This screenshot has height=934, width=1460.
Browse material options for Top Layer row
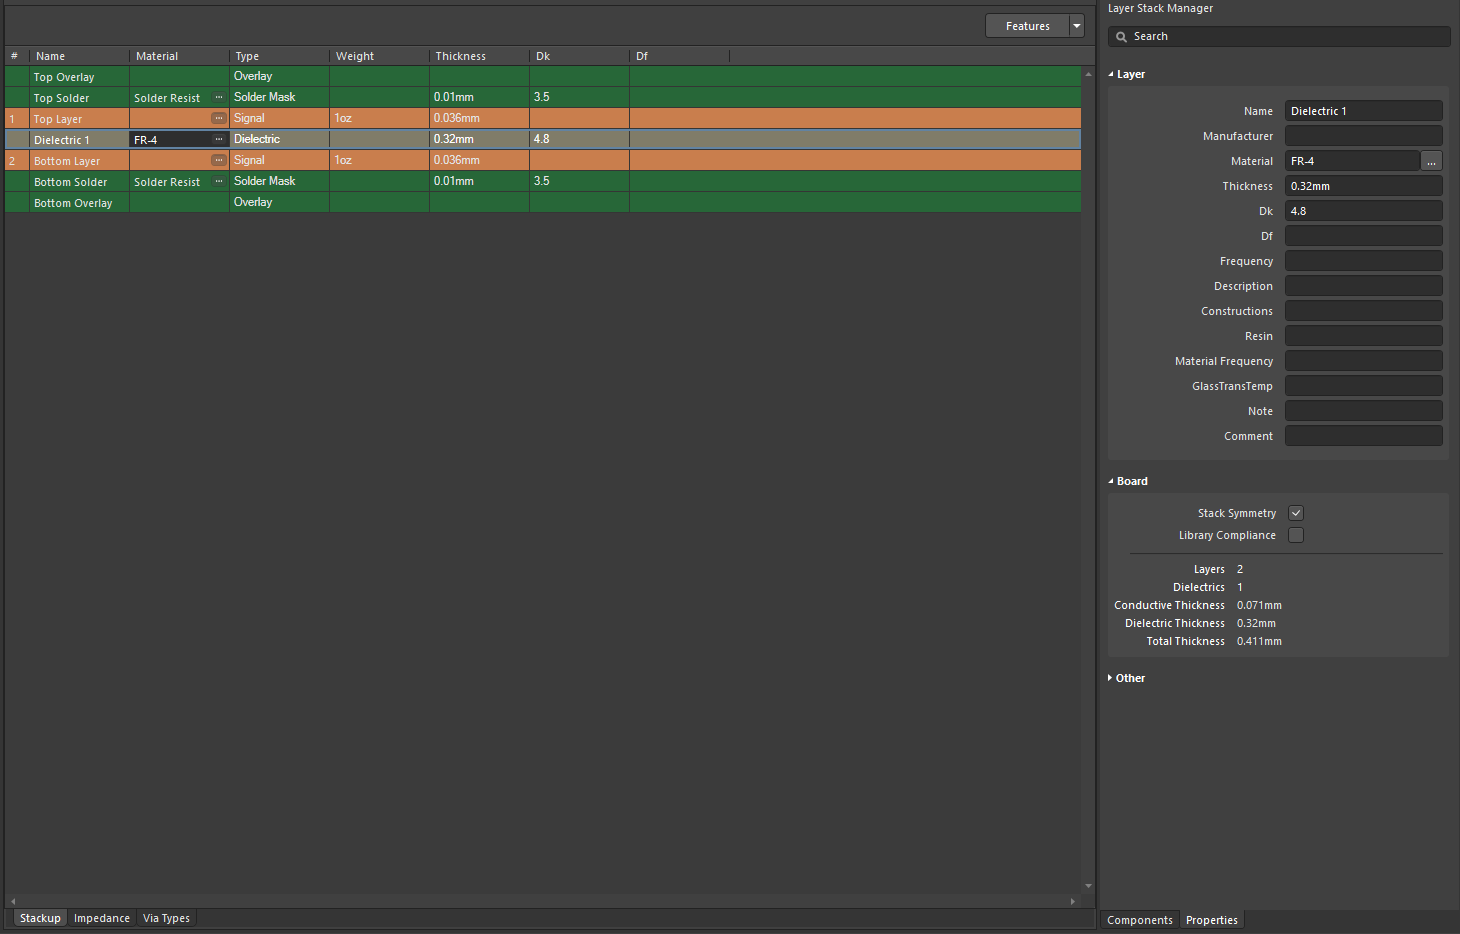219,118
